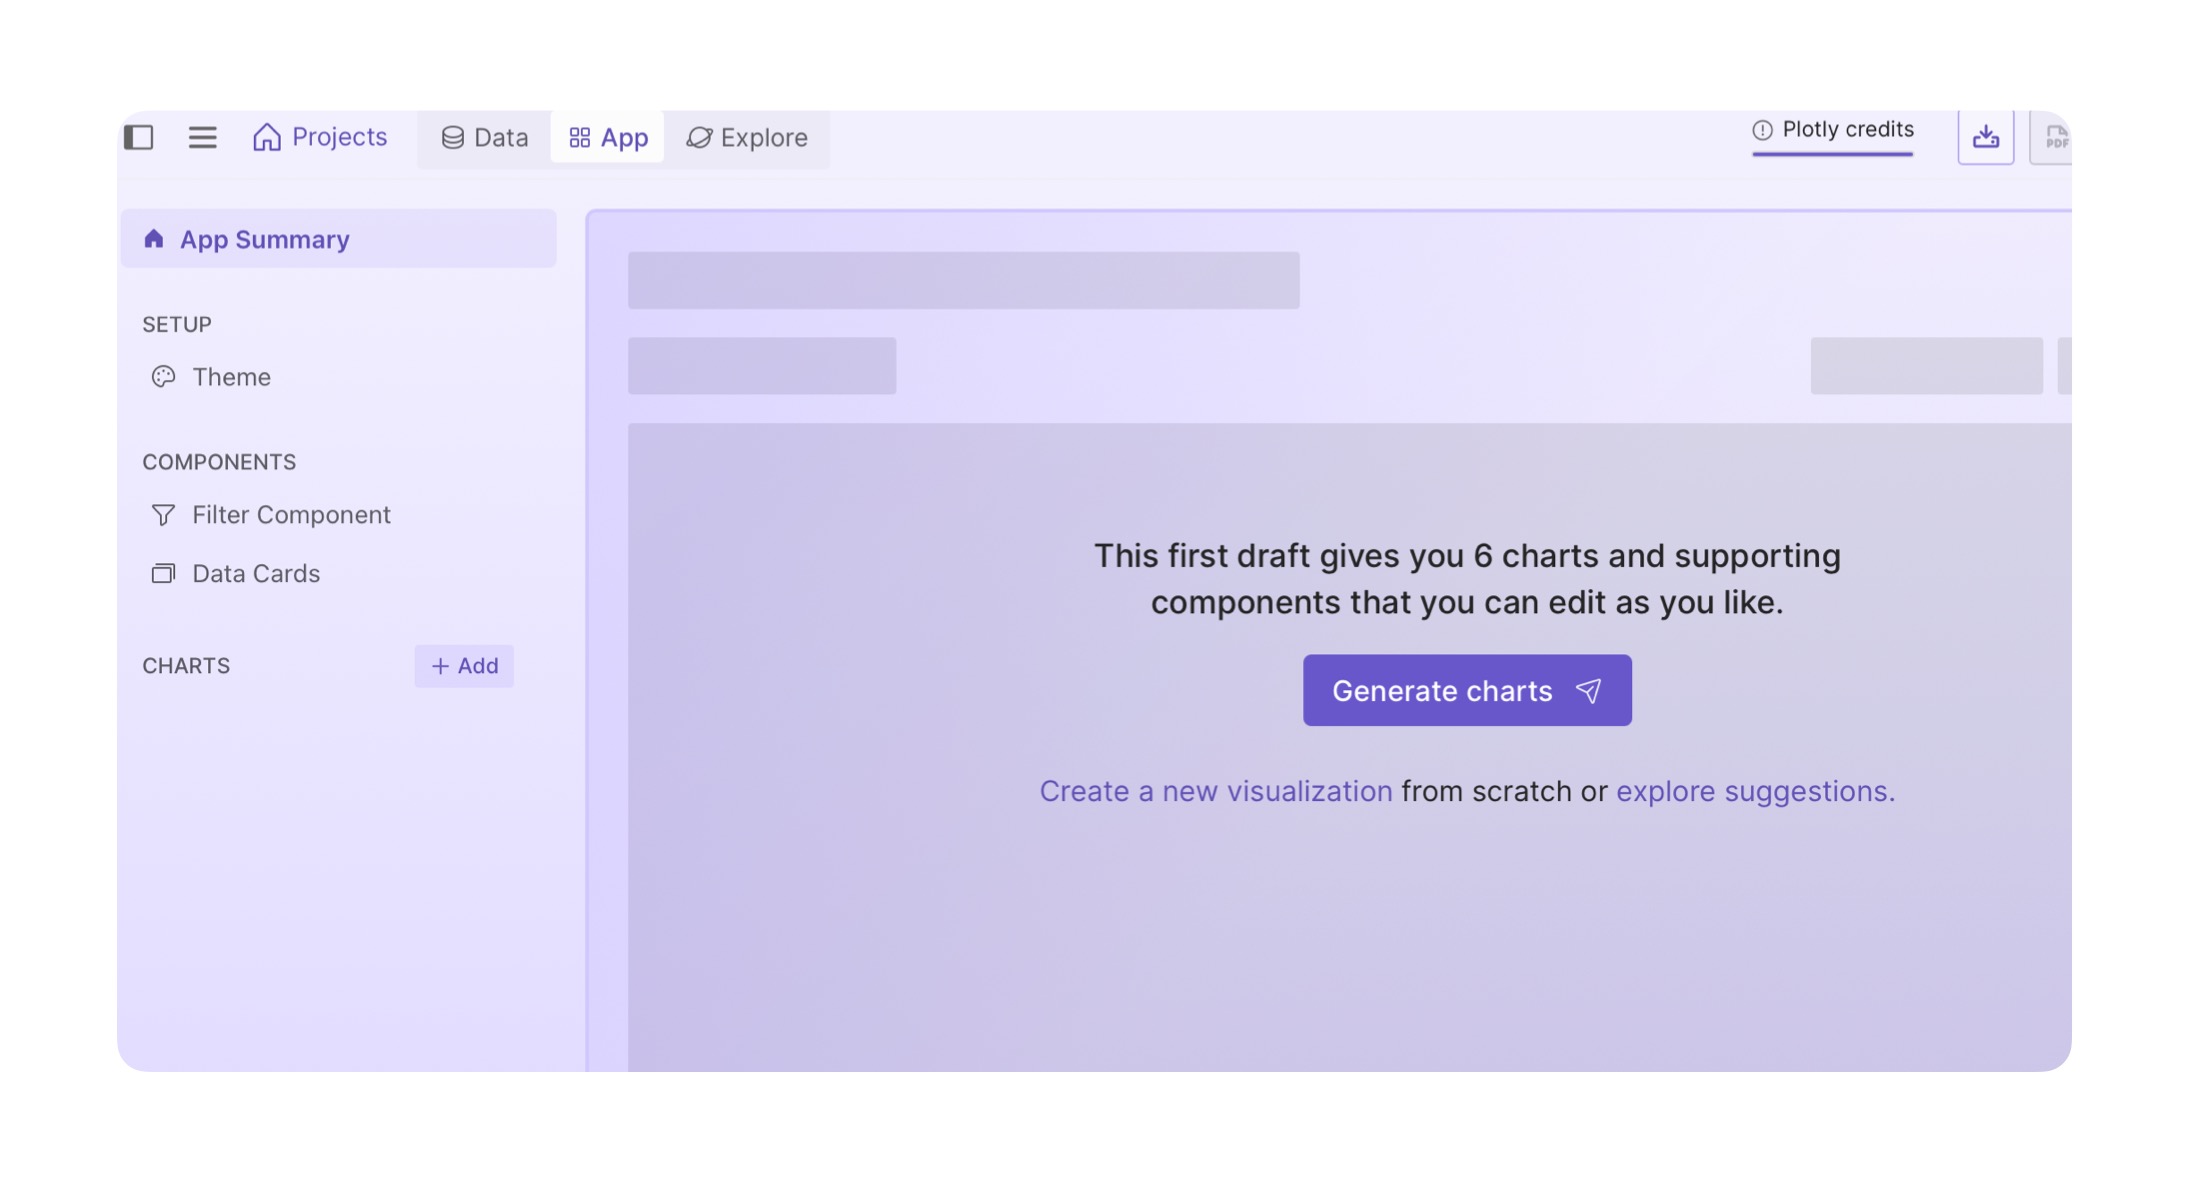Open the explore suggestions link
The height and width of the screenshot is (1195, 2189).
pos(1755,791)
